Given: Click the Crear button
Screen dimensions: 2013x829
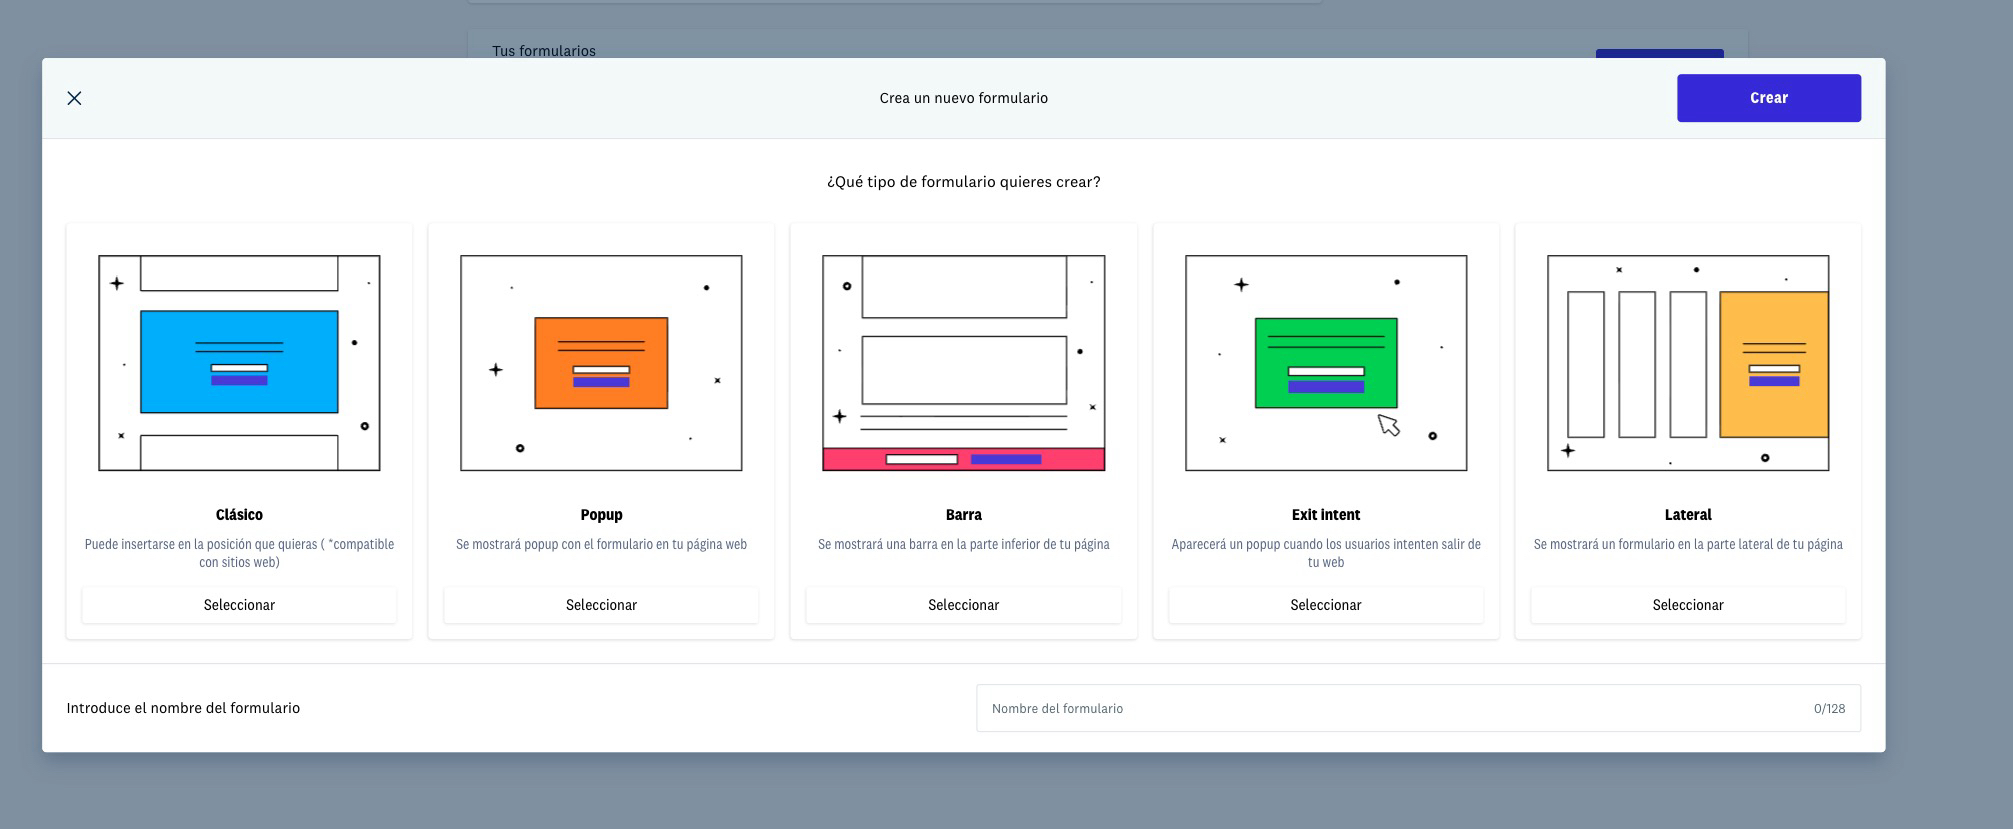Looking at the screenshot, I should click(1768, 98).
